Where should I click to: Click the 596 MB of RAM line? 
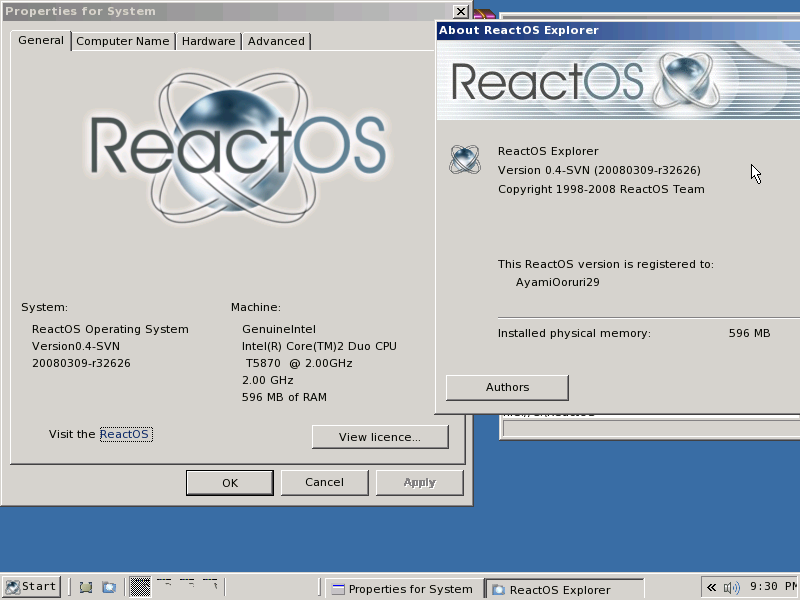284,397
